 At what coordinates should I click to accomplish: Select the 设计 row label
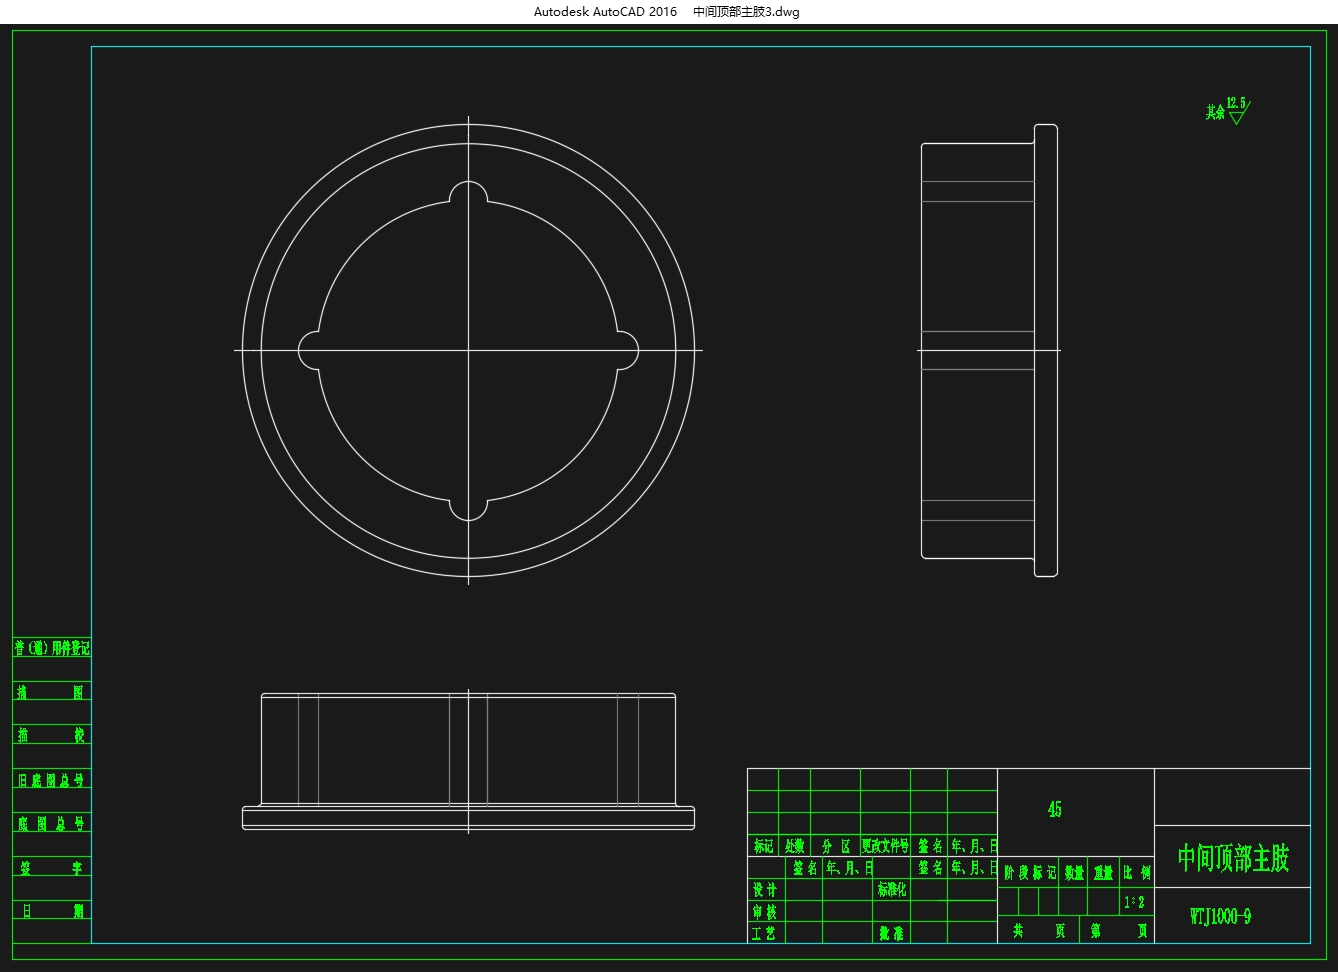coord(764,889)
